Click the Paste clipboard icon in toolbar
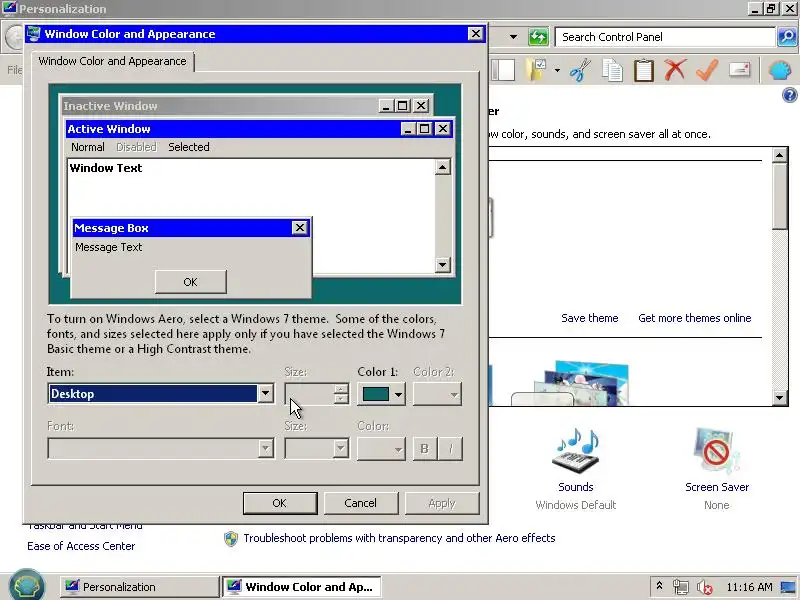The width and height of the screenshot is (800, 600). click(643, 70)
